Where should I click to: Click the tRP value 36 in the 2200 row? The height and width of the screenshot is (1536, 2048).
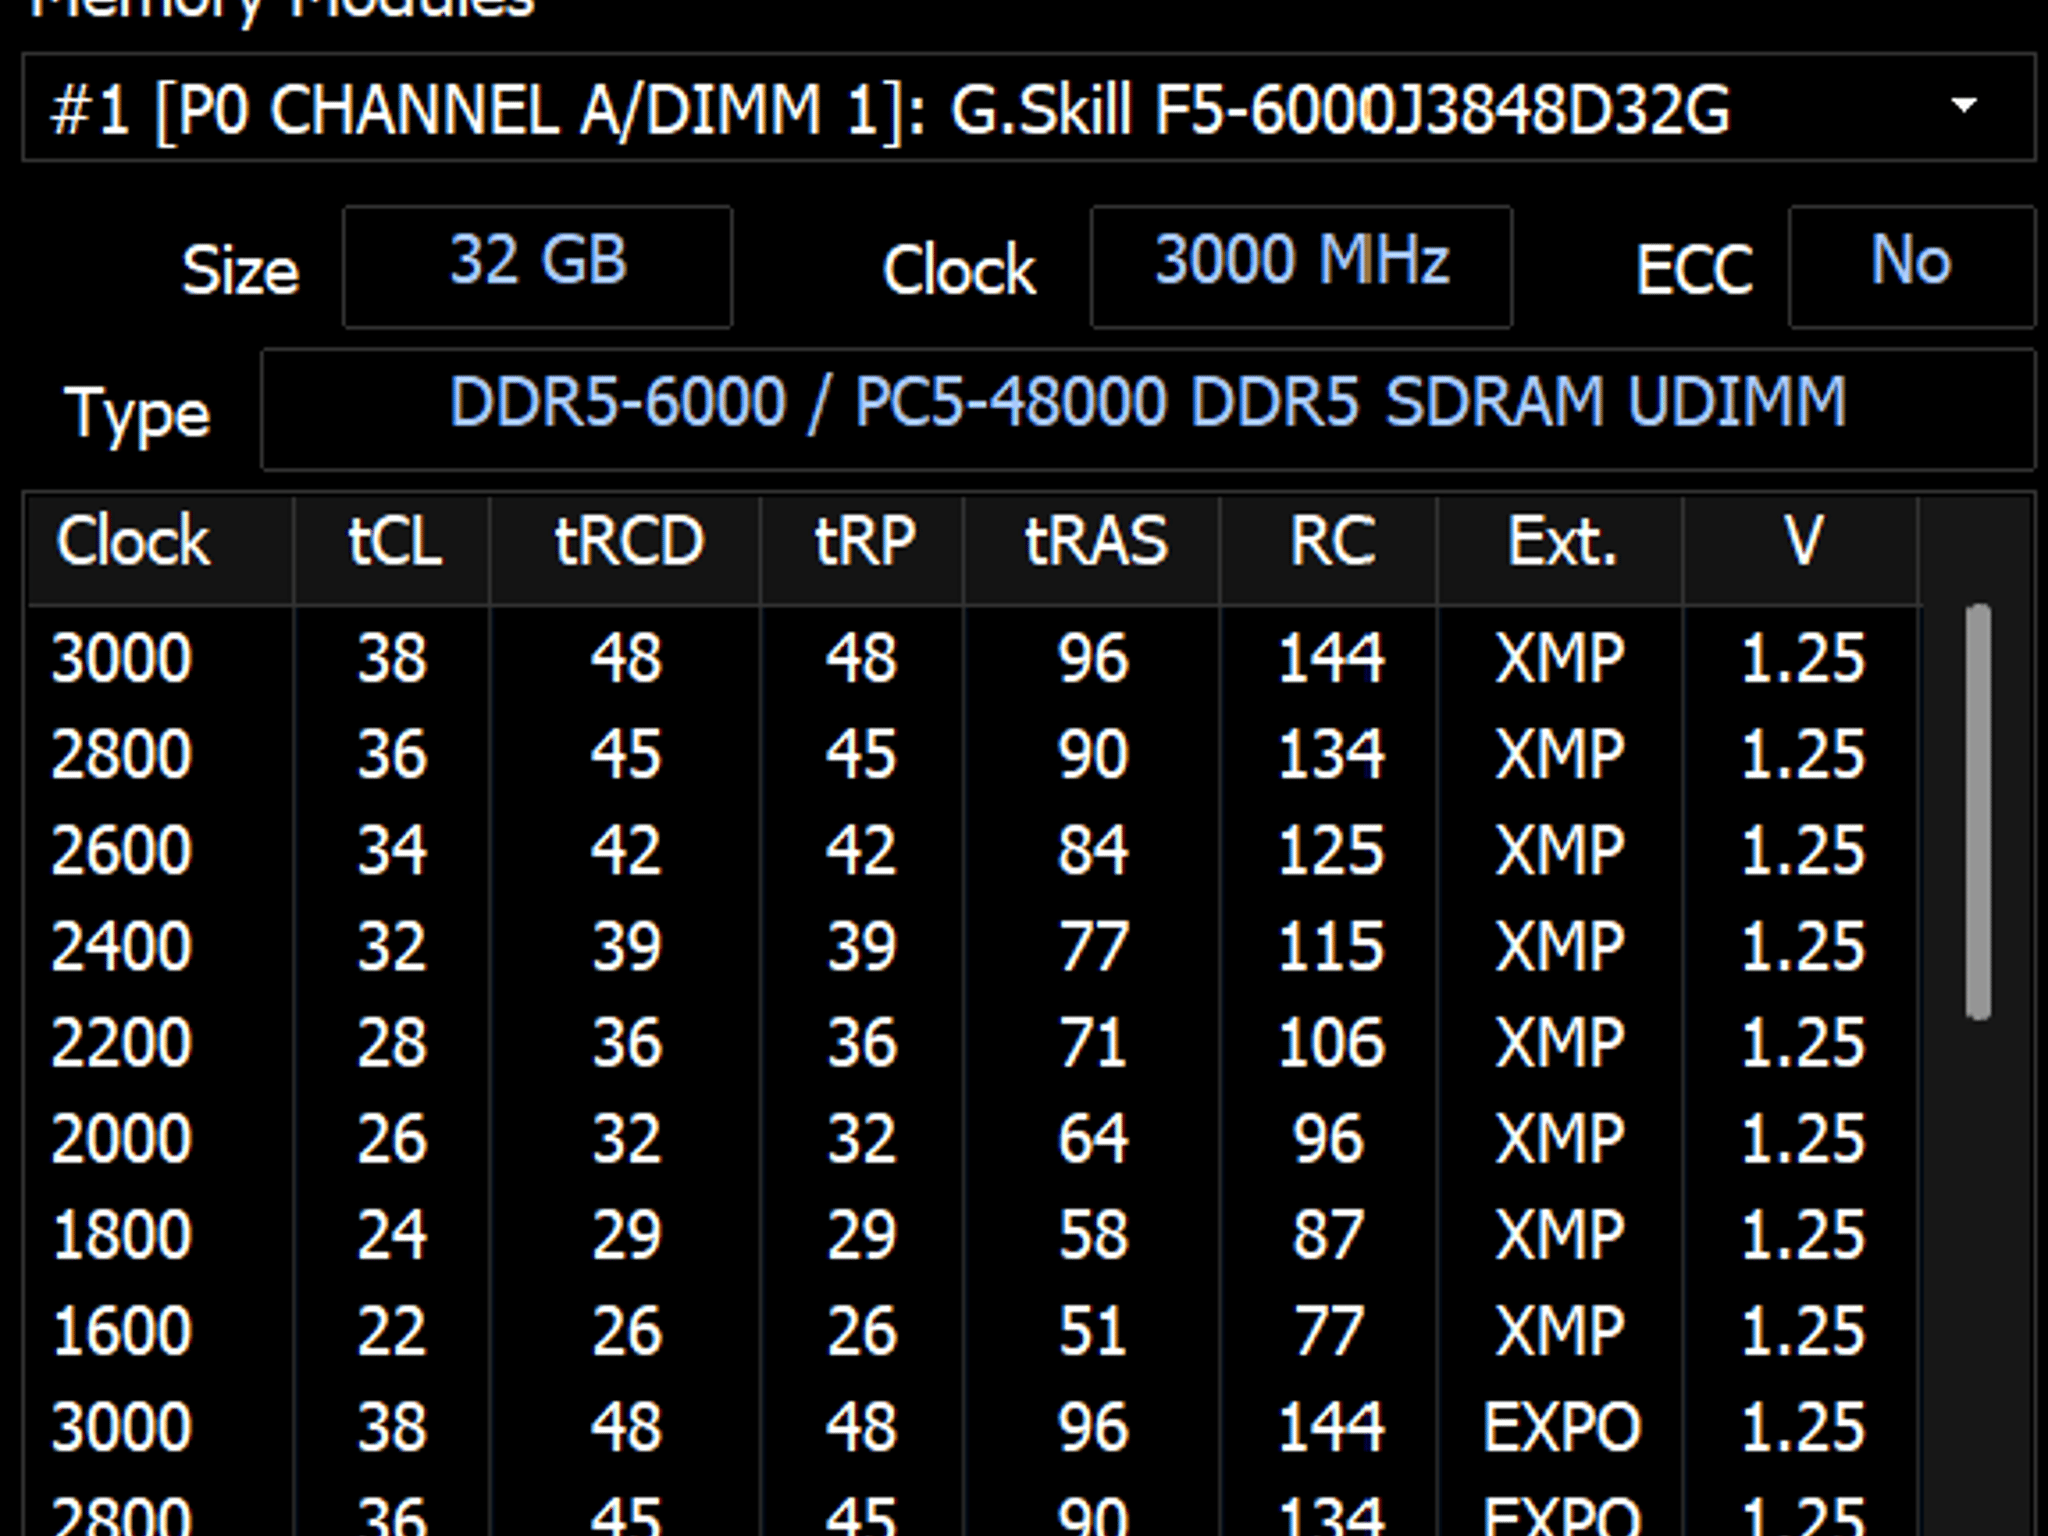[x=861, y=1043]
